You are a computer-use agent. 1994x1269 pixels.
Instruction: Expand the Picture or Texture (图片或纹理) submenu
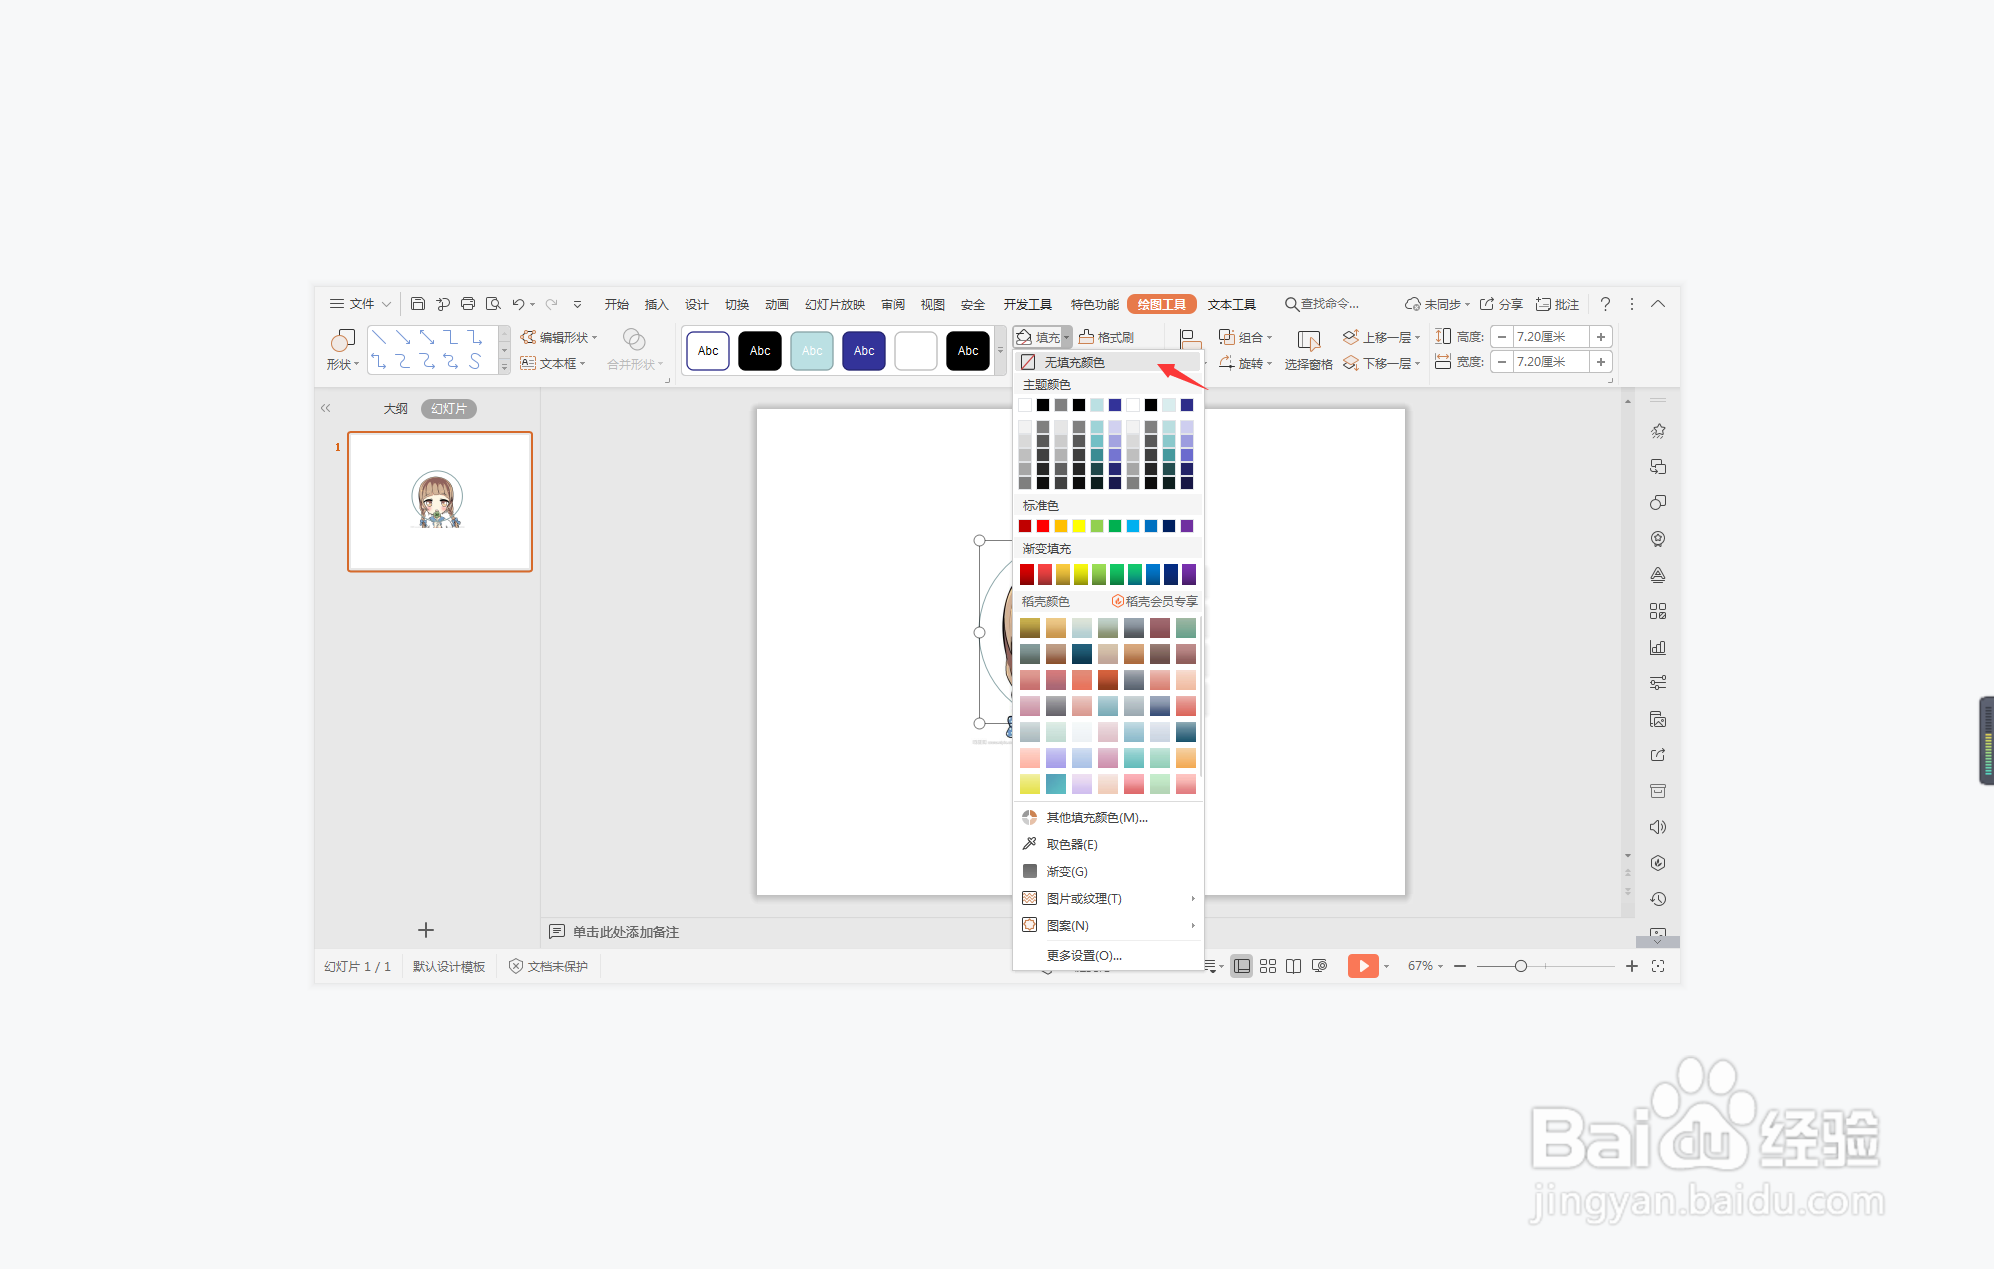(x=1108, y=898)
